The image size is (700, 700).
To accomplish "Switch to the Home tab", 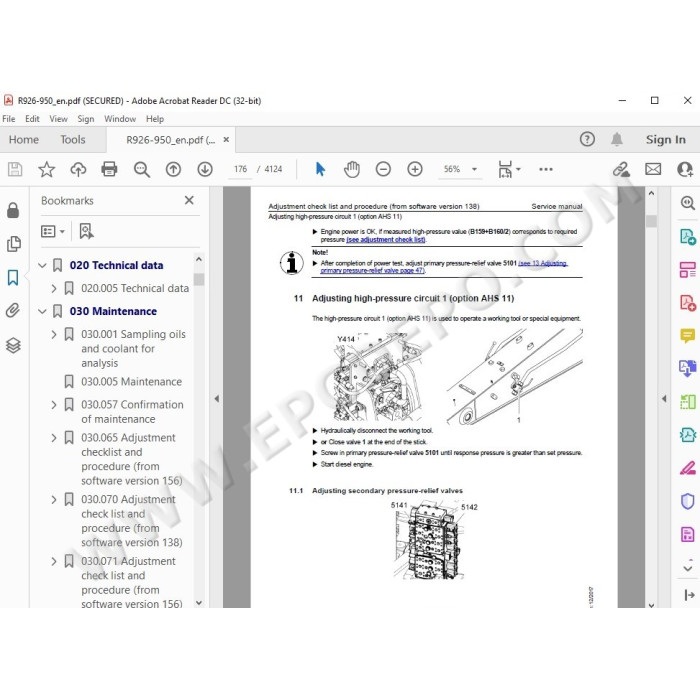I will (24, 140).
